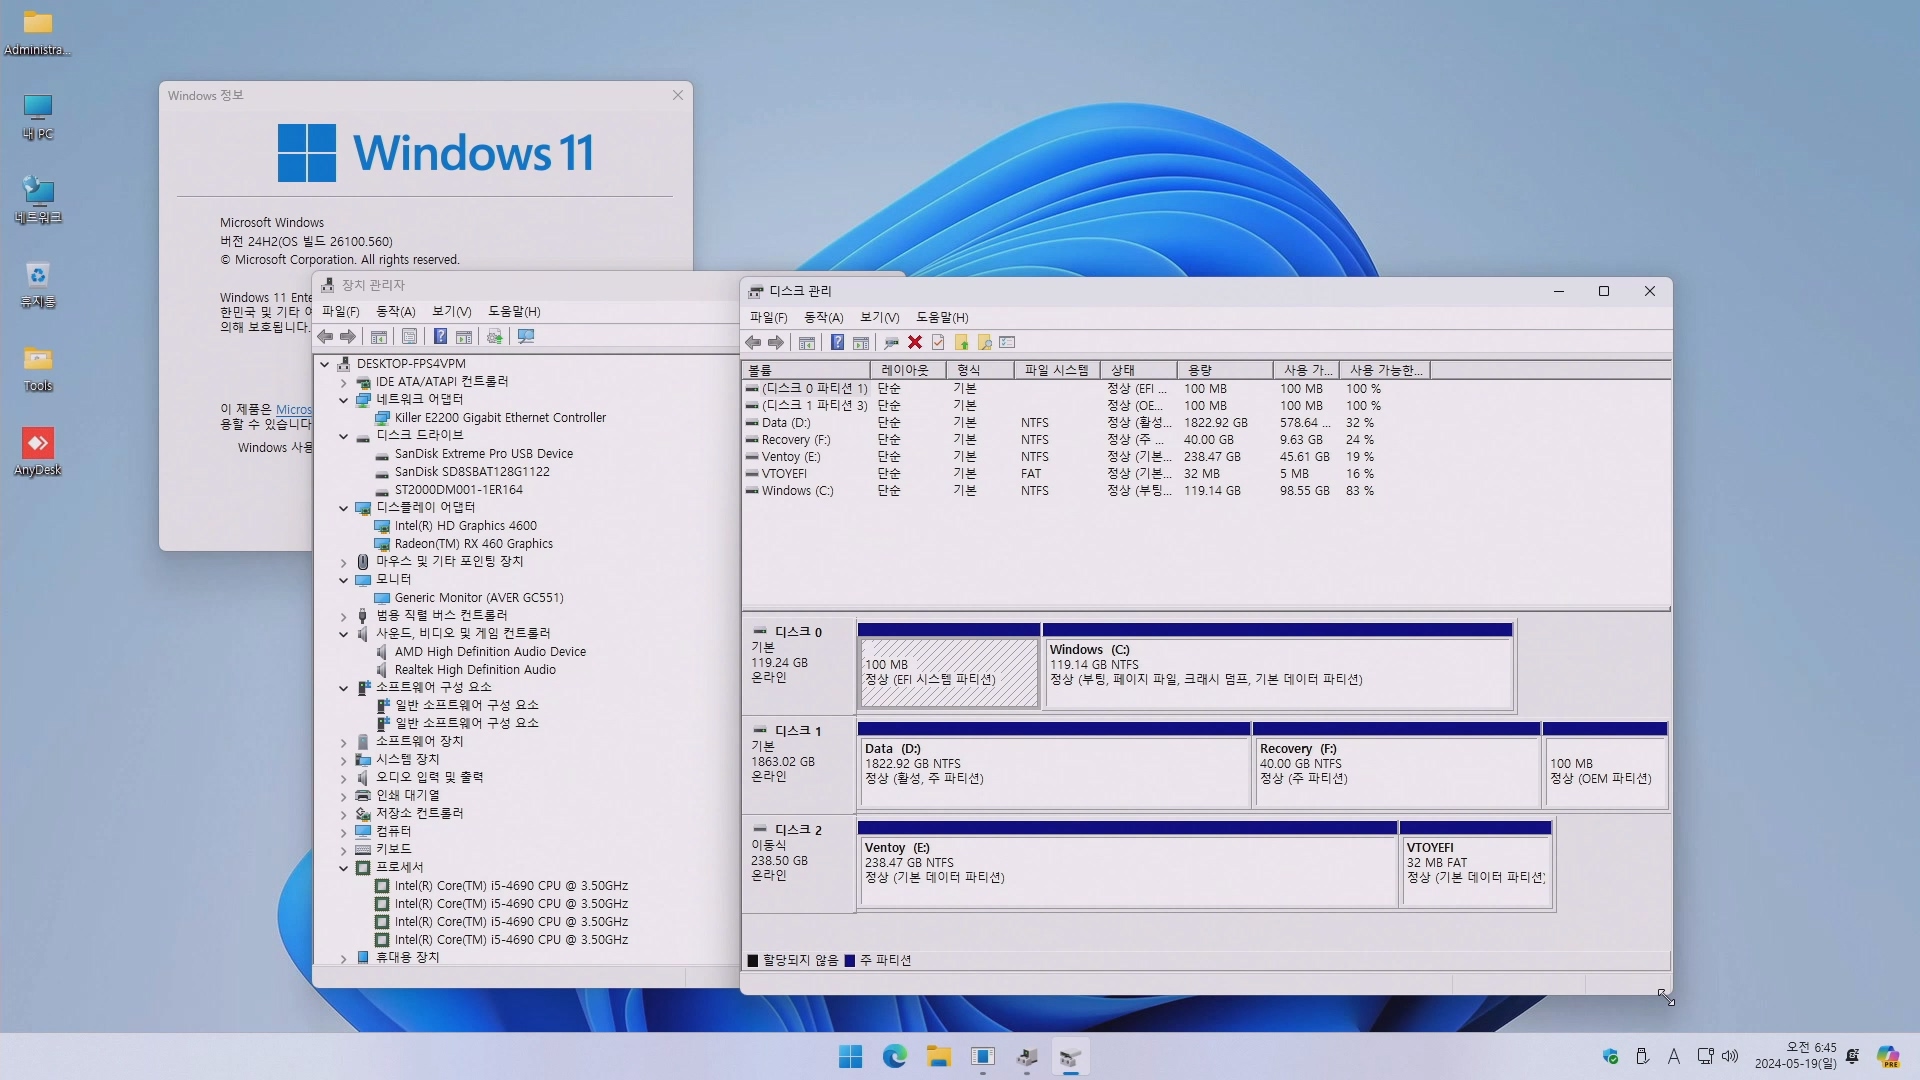
Task: Click the properties checkmark page icon in Disk Management
Action: tap(938, 343)
